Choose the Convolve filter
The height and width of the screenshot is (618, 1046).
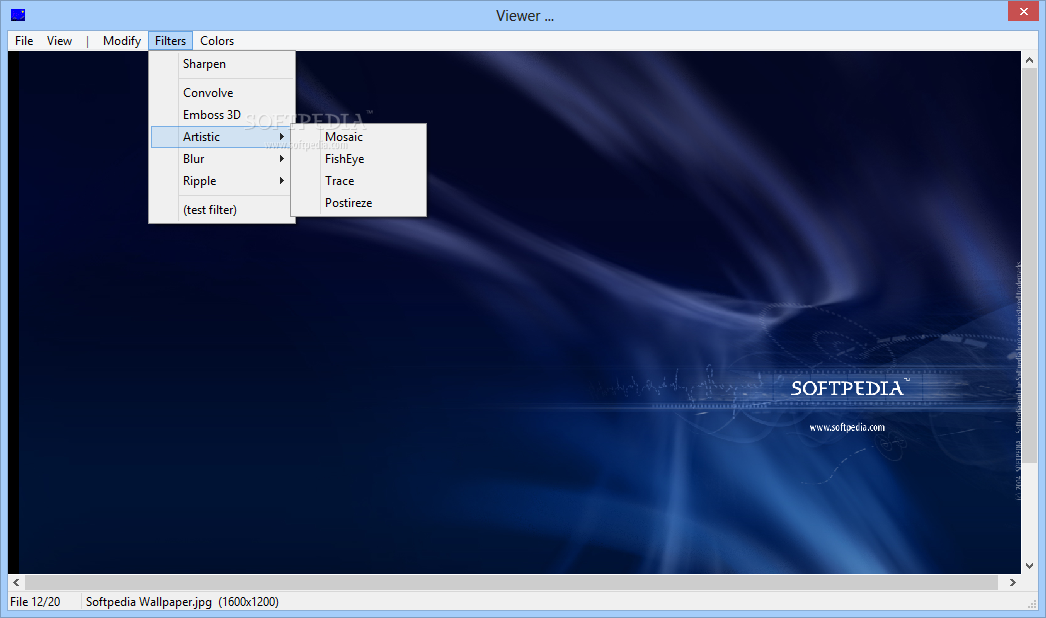pyautogui.click(x=223, y=93)
